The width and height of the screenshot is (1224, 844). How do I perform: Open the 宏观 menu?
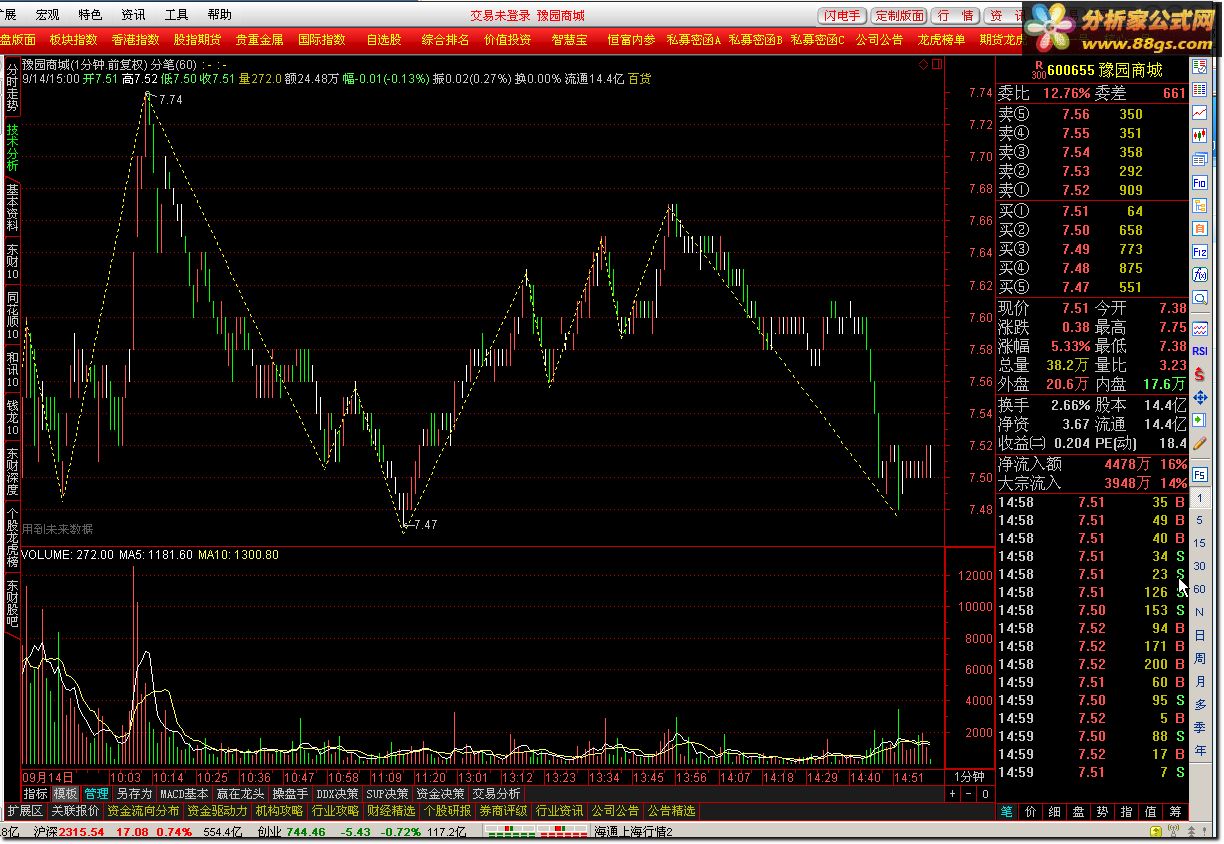coord(47,15)
